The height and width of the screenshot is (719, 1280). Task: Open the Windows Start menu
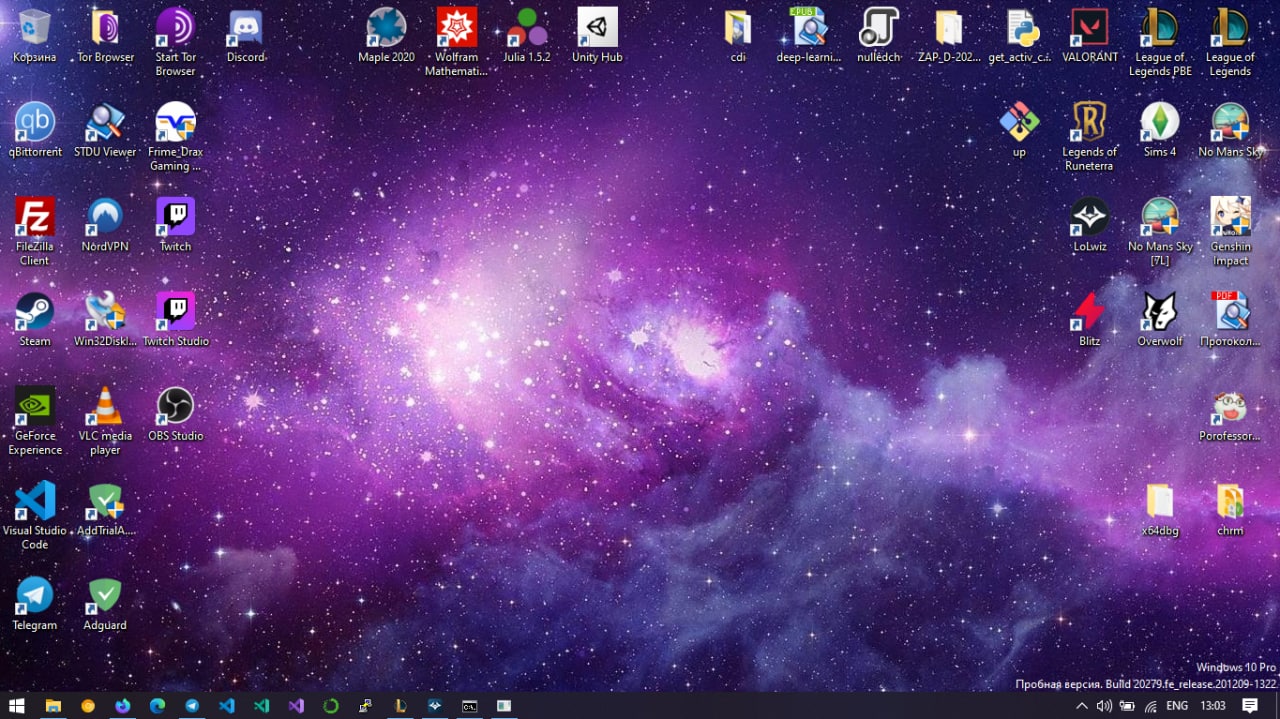point(17,705)
